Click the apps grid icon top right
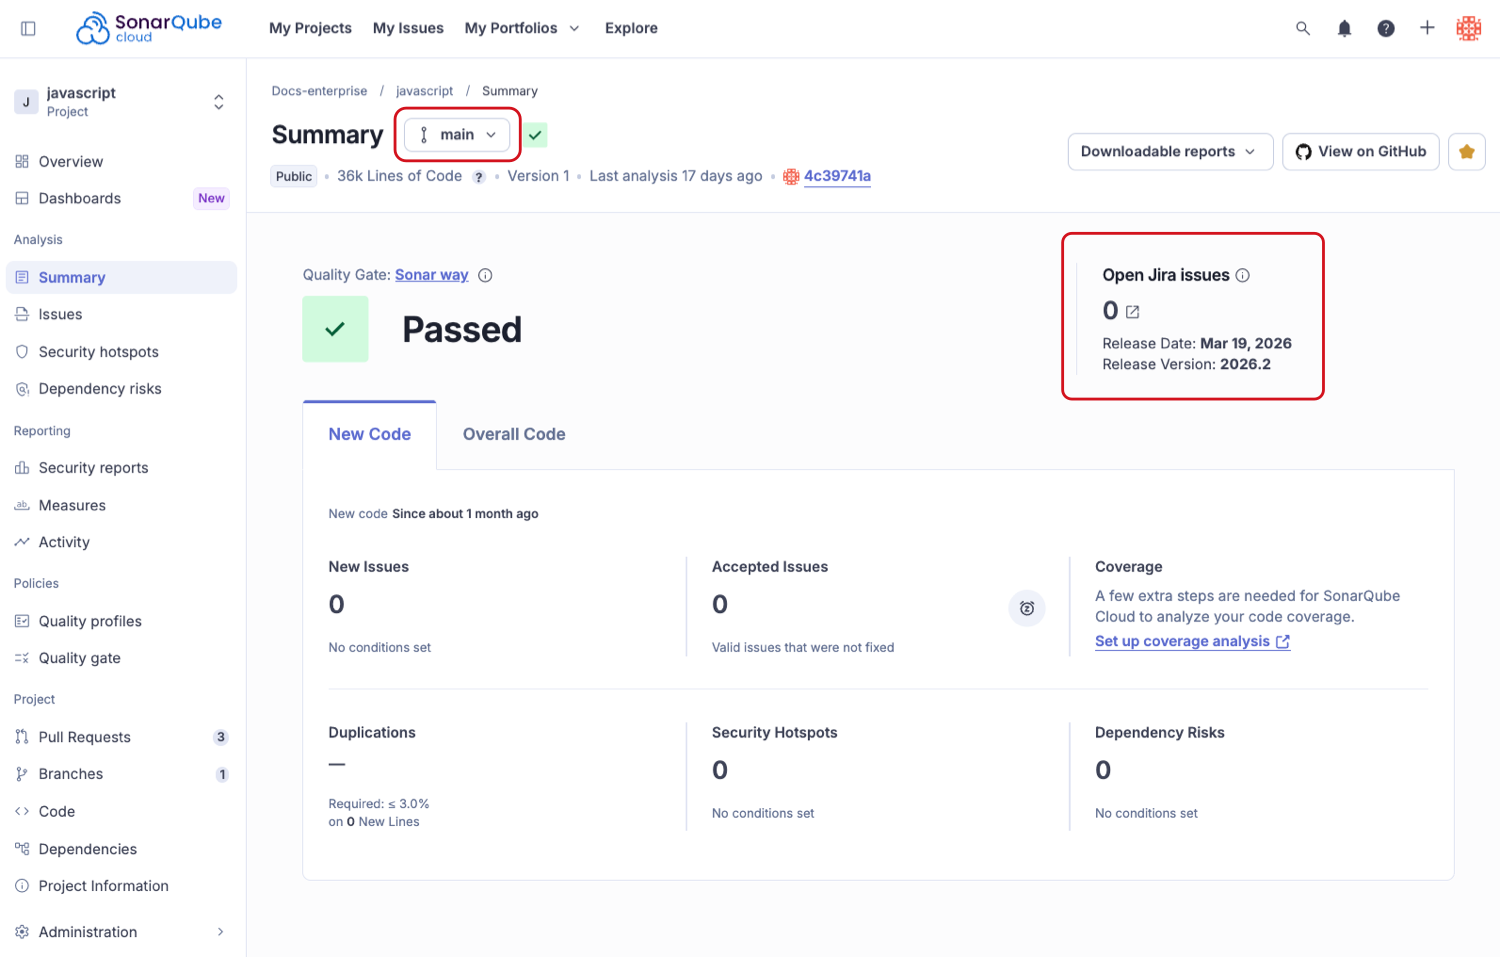 point(1468,28)
